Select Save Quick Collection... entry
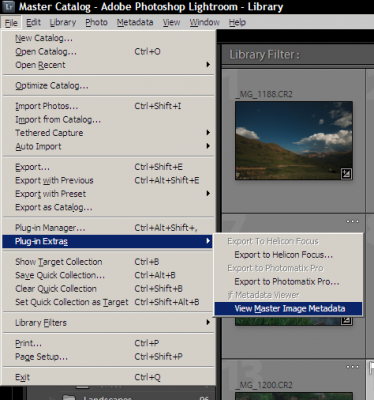This screenshot has width=374, height=400. (109, 275)
